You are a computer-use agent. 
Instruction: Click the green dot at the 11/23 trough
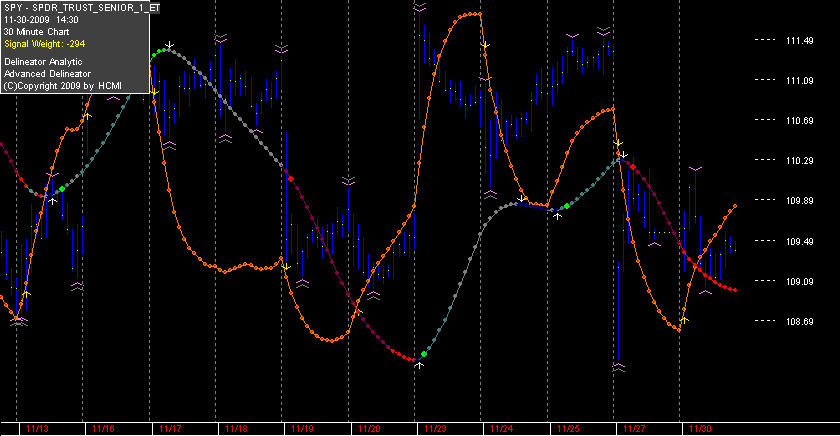click(424, 354)
